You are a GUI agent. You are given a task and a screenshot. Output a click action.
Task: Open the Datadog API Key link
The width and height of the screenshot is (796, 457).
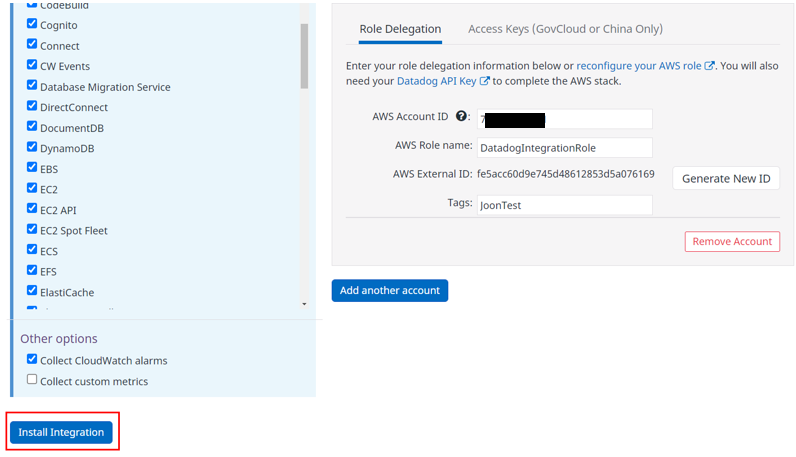click(437, 81)
